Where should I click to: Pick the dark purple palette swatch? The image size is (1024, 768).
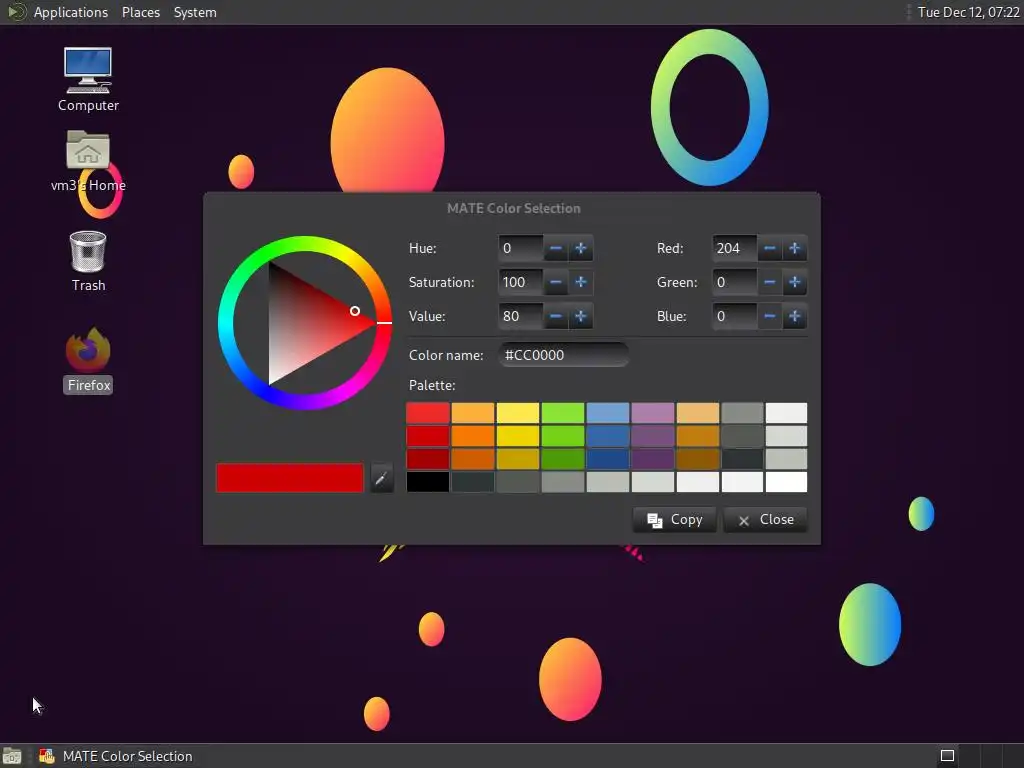click(652, 459)
